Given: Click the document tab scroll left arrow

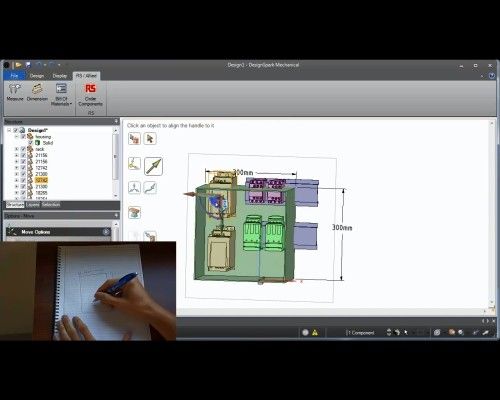Looking at the screenshot, I should [482, 321].
